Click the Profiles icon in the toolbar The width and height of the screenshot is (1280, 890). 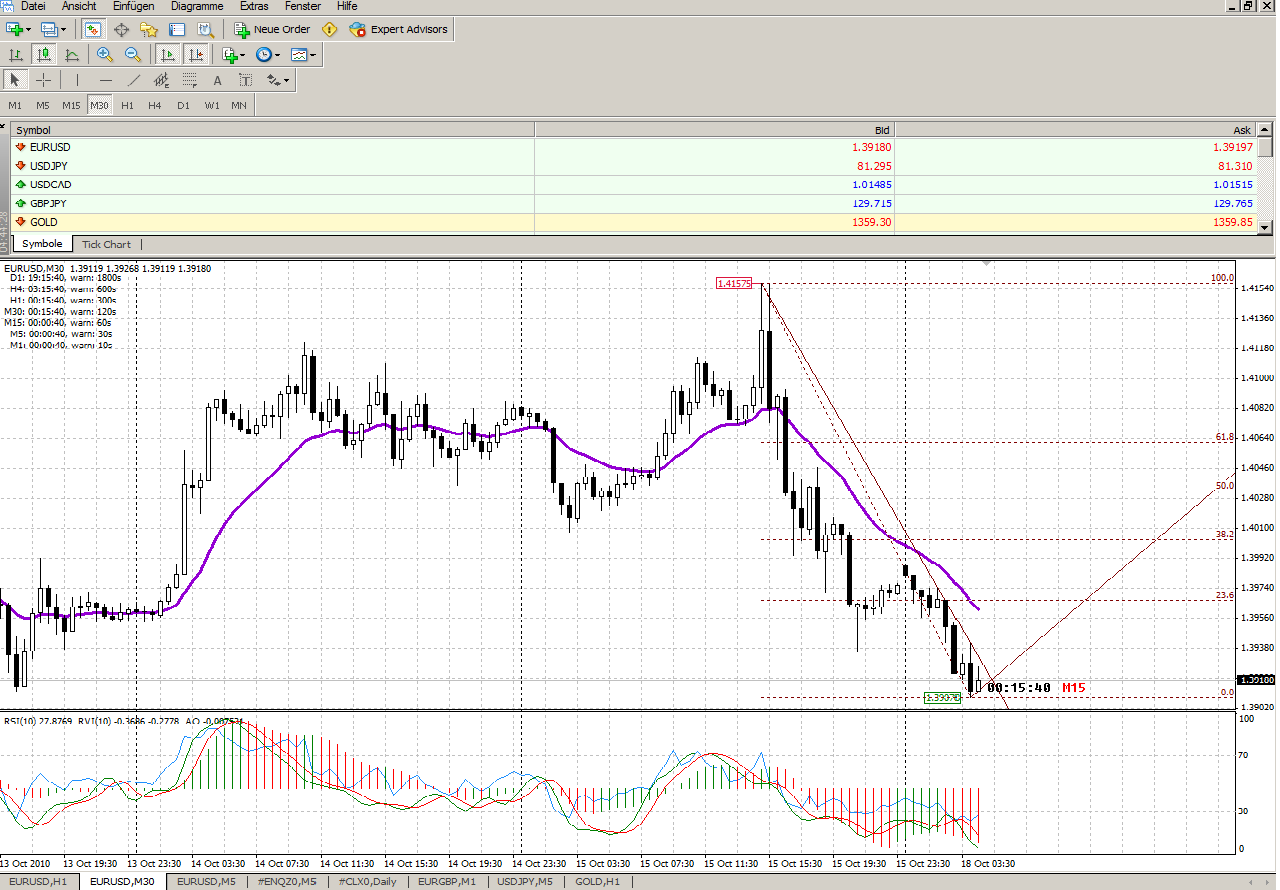(x=48, y=29)
